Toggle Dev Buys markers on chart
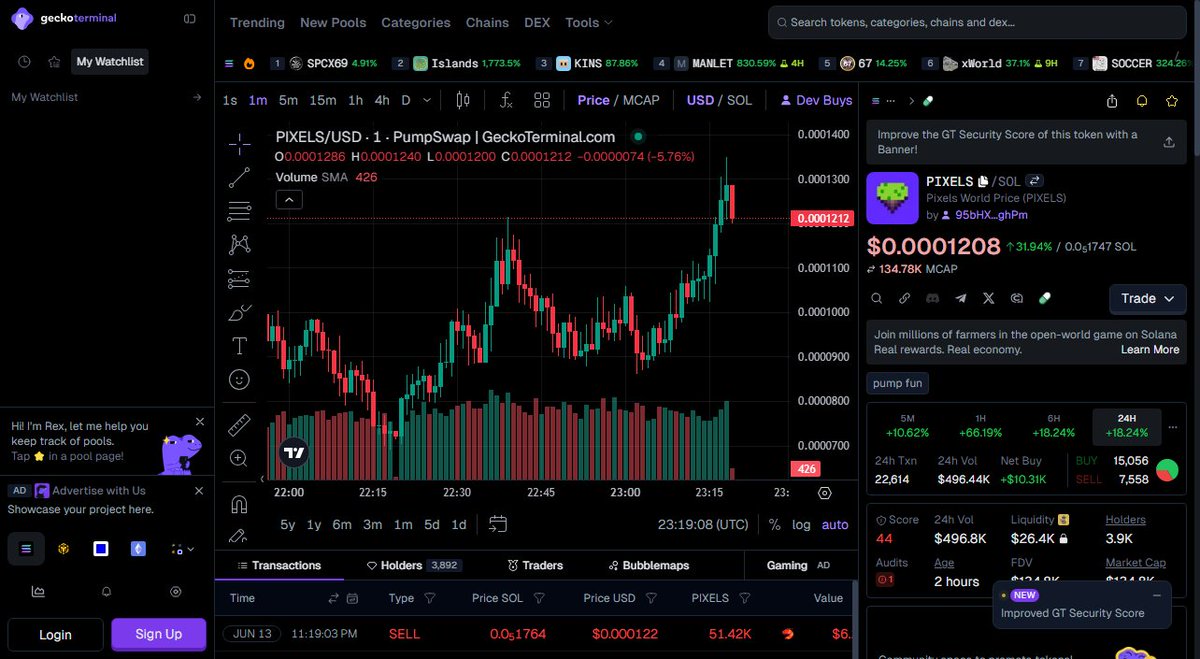 click(816, 100)
